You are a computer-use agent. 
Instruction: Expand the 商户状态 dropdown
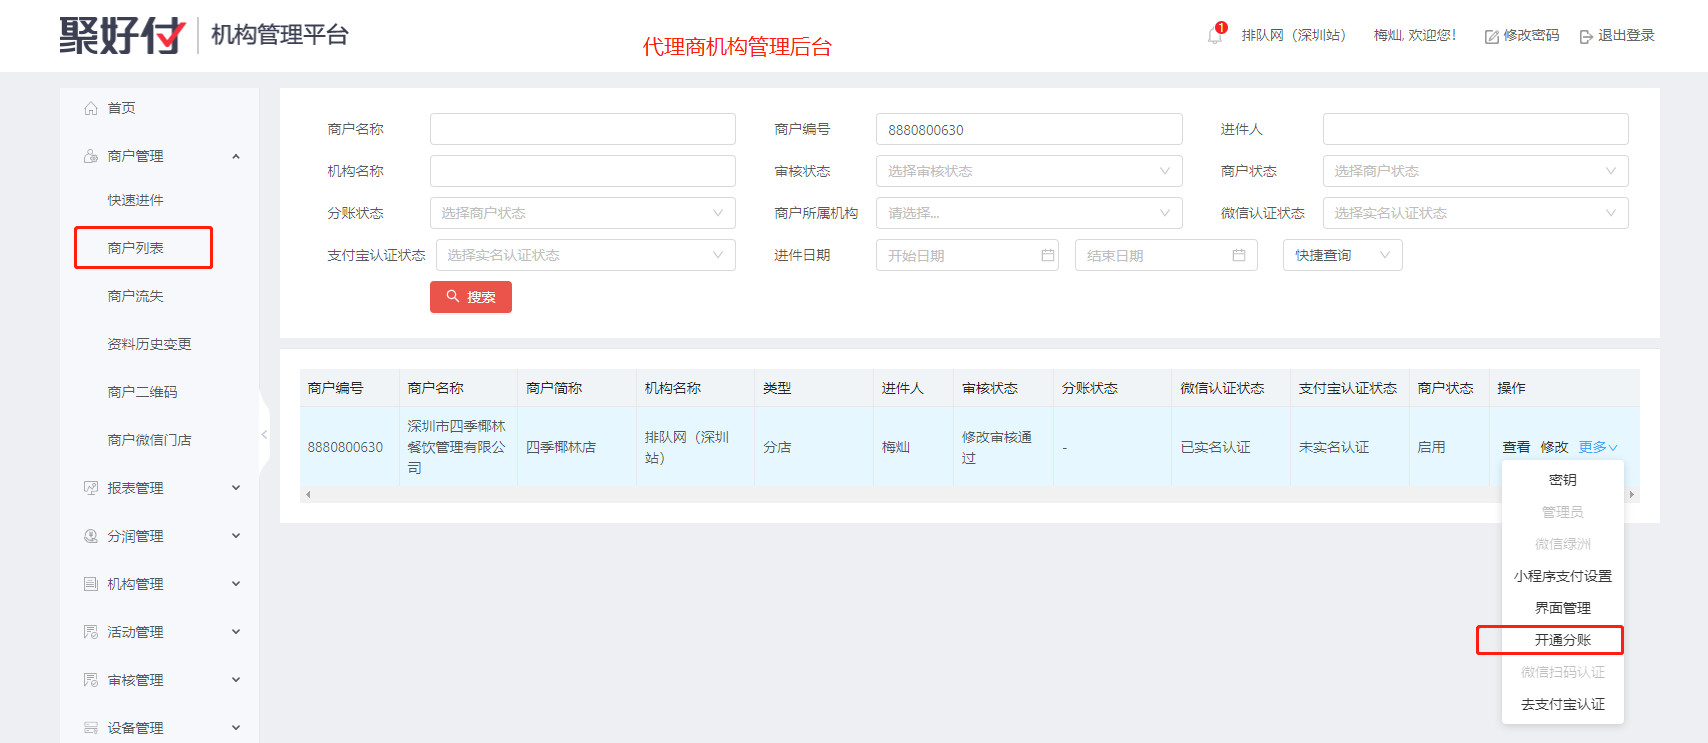coord(1474,171)
